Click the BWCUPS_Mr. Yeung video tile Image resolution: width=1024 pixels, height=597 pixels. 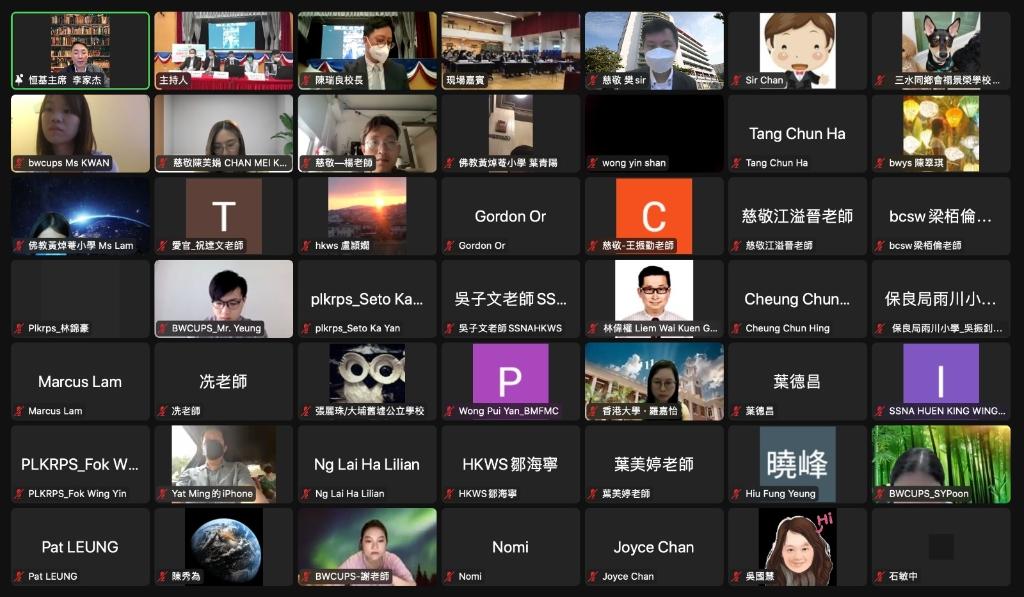click(x=224, y=298)
